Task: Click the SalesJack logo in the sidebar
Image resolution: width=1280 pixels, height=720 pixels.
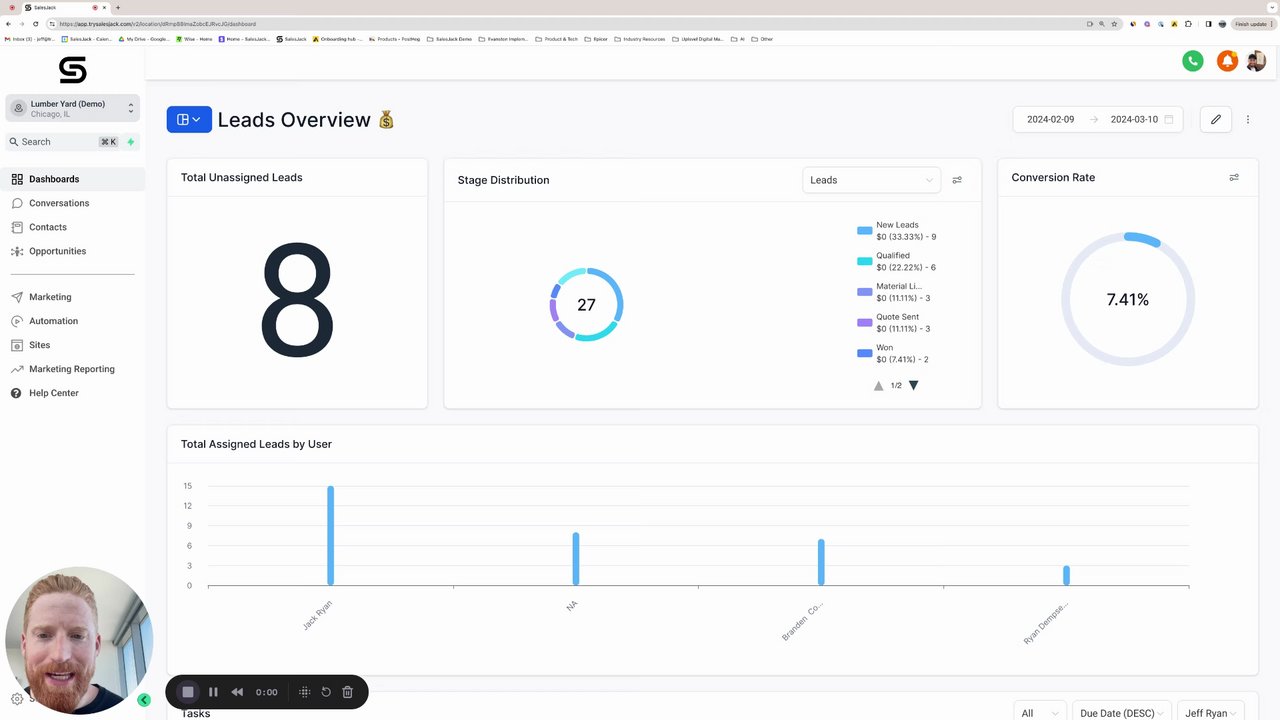Action: click(73, 70)
